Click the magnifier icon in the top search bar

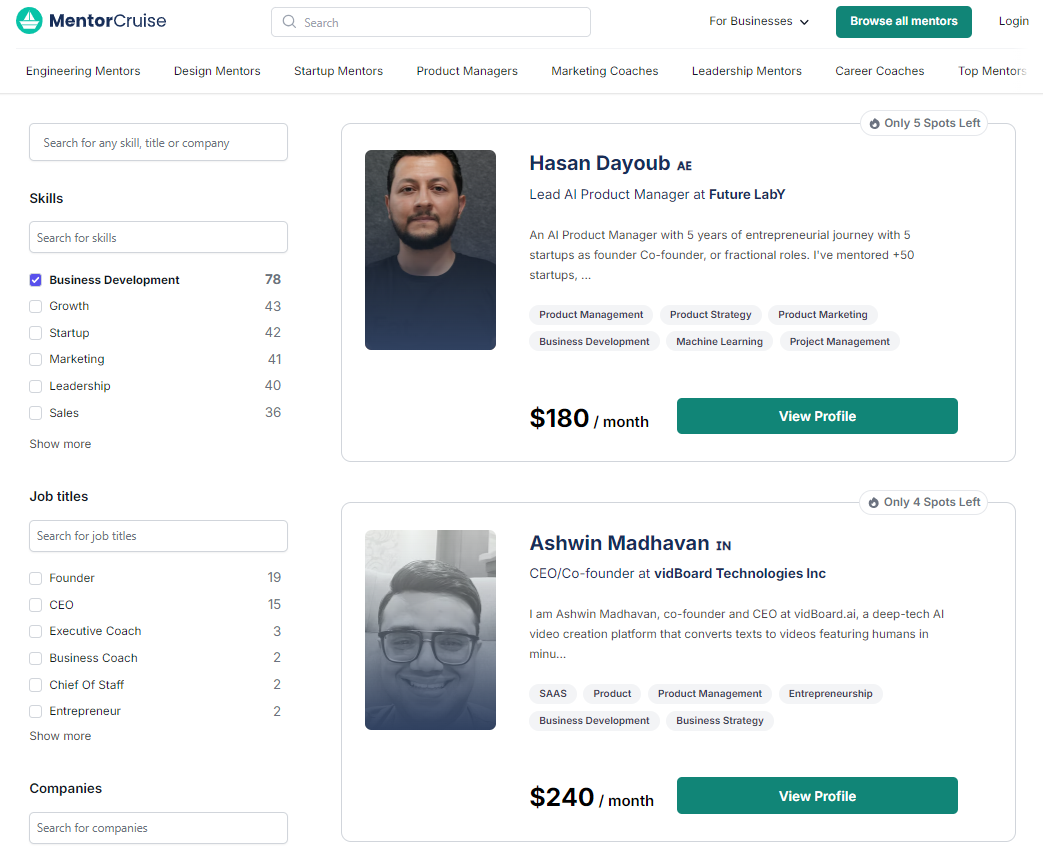pos(289,22)
